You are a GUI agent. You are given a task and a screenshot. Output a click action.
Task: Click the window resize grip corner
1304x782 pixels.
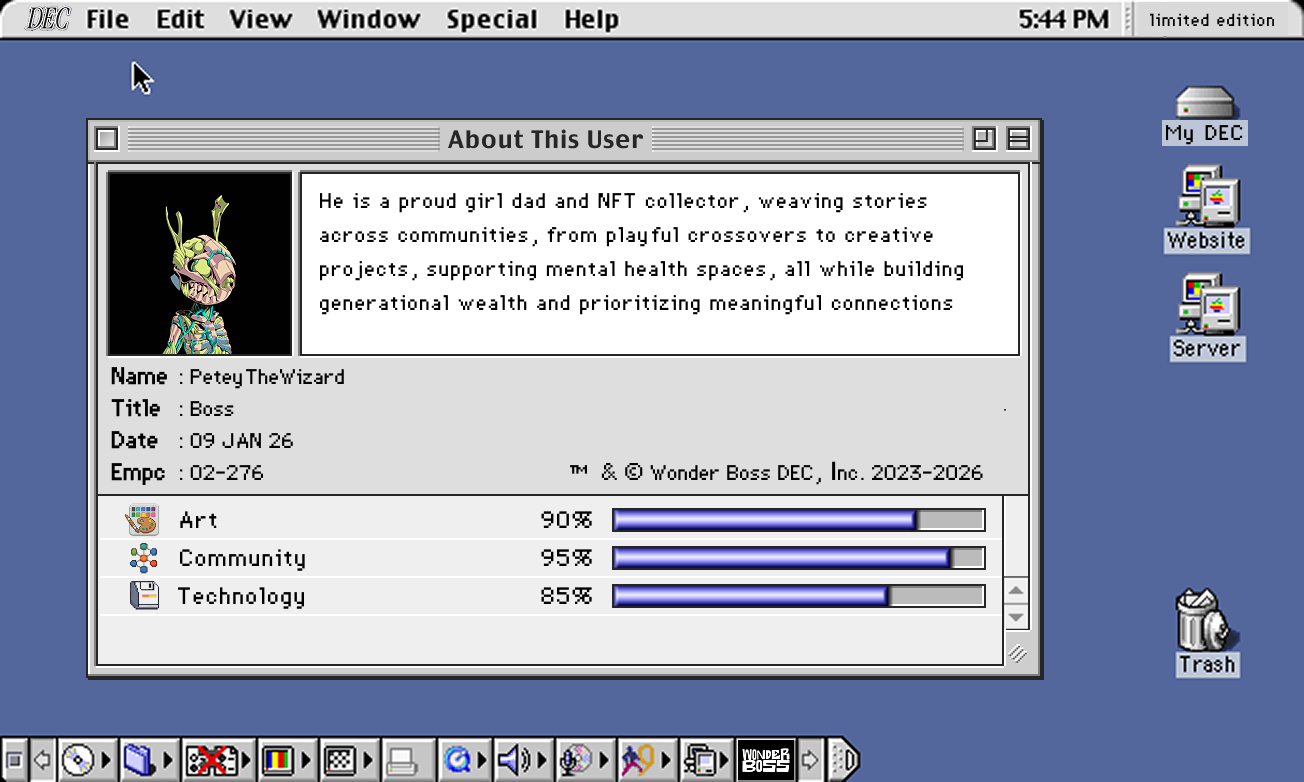point(1017,653)
